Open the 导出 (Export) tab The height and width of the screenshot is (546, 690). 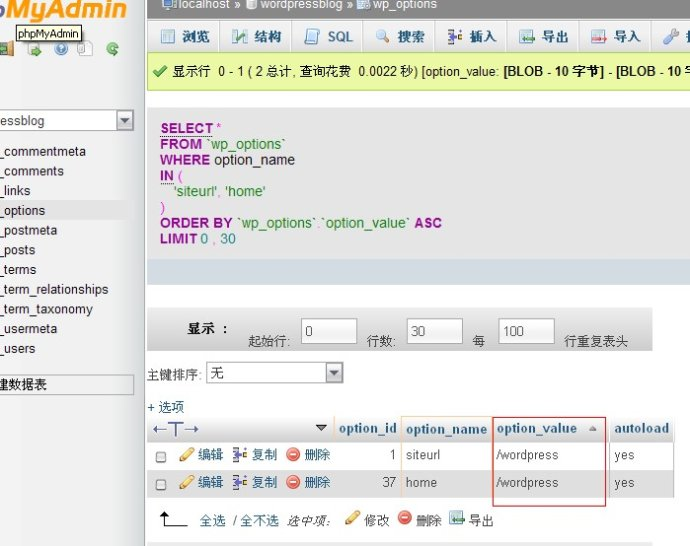(x=543, y=37)
